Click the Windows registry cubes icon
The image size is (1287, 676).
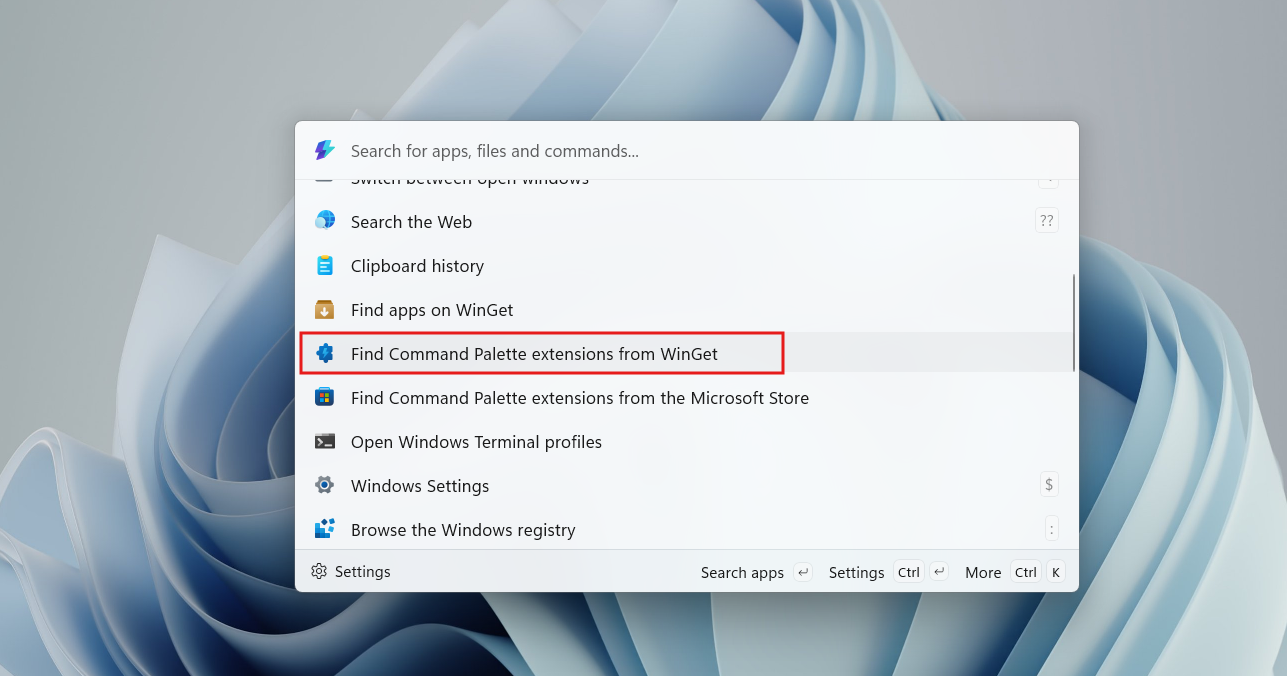(x=324, y=529)
